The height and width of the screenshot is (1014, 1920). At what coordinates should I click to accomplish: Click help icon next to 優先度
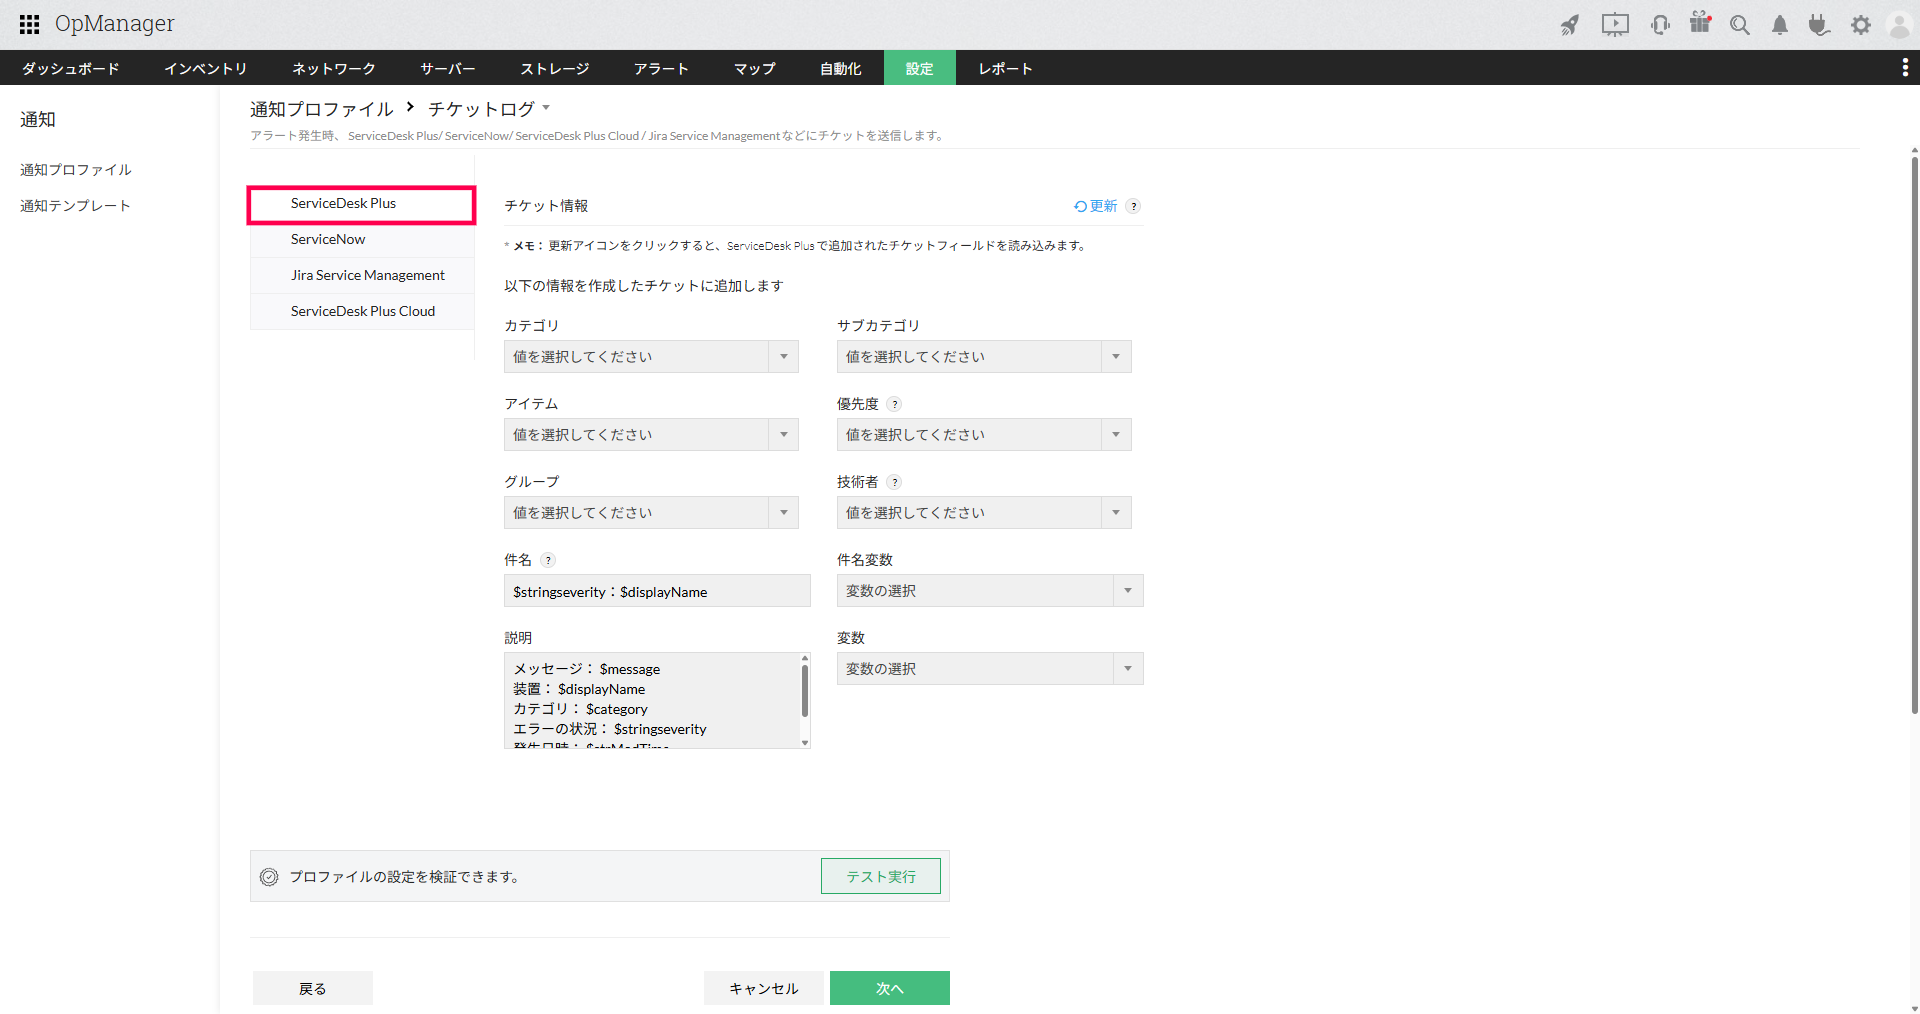coord(894,404)
